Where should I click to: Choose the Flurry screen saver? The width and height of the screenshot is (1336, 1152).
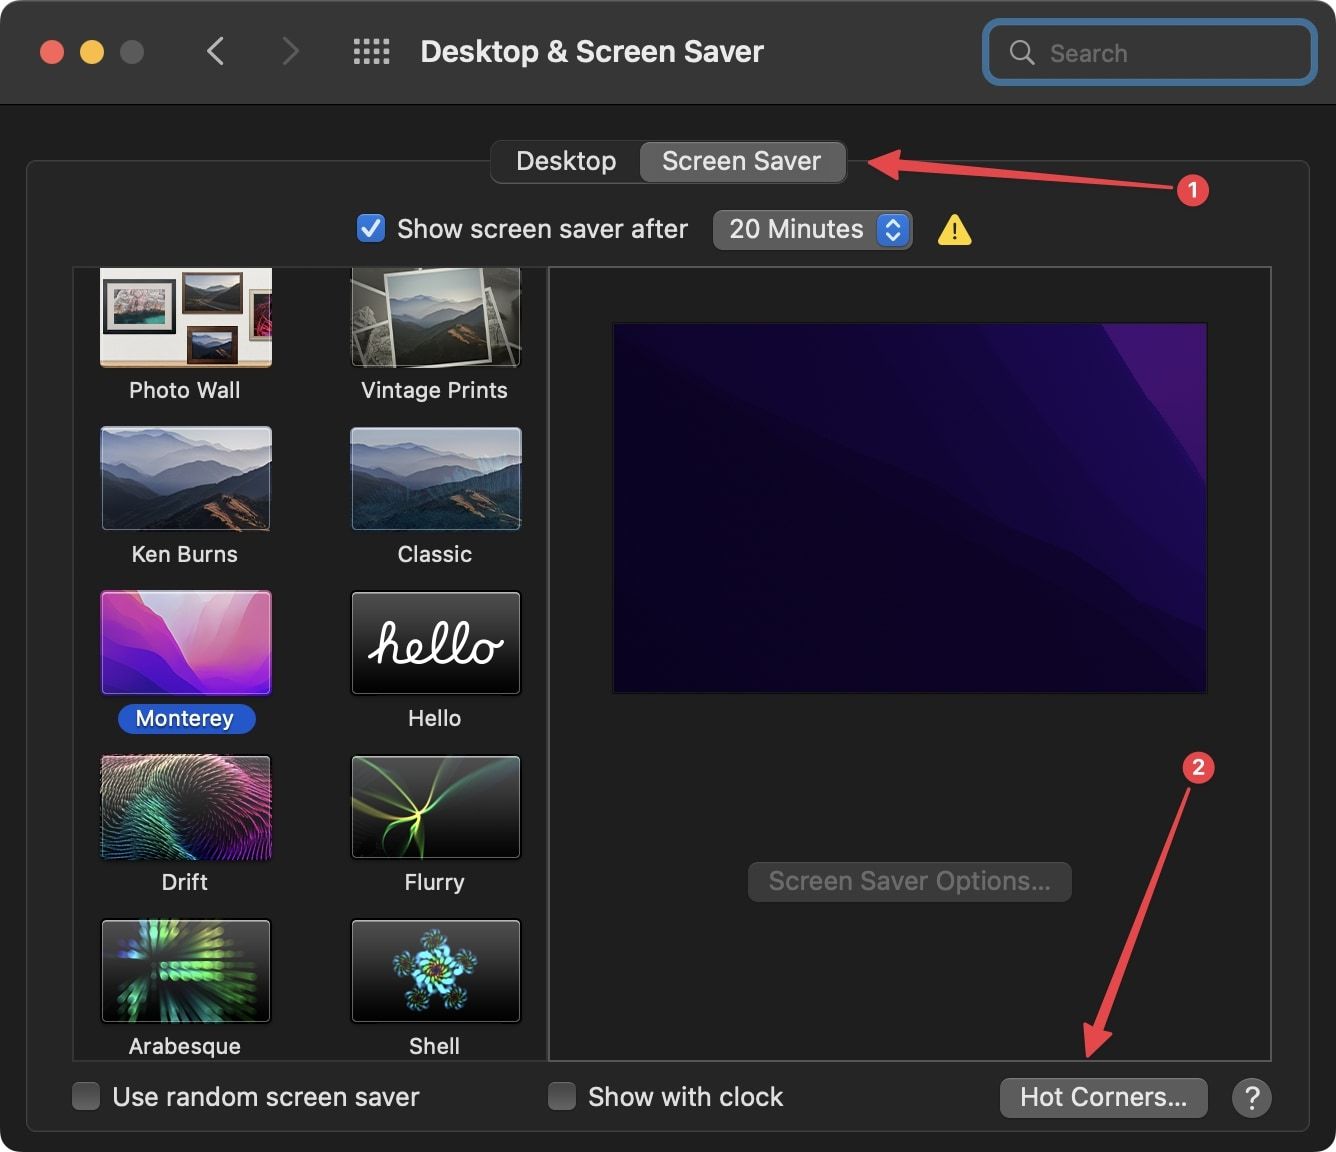(434, 807)
